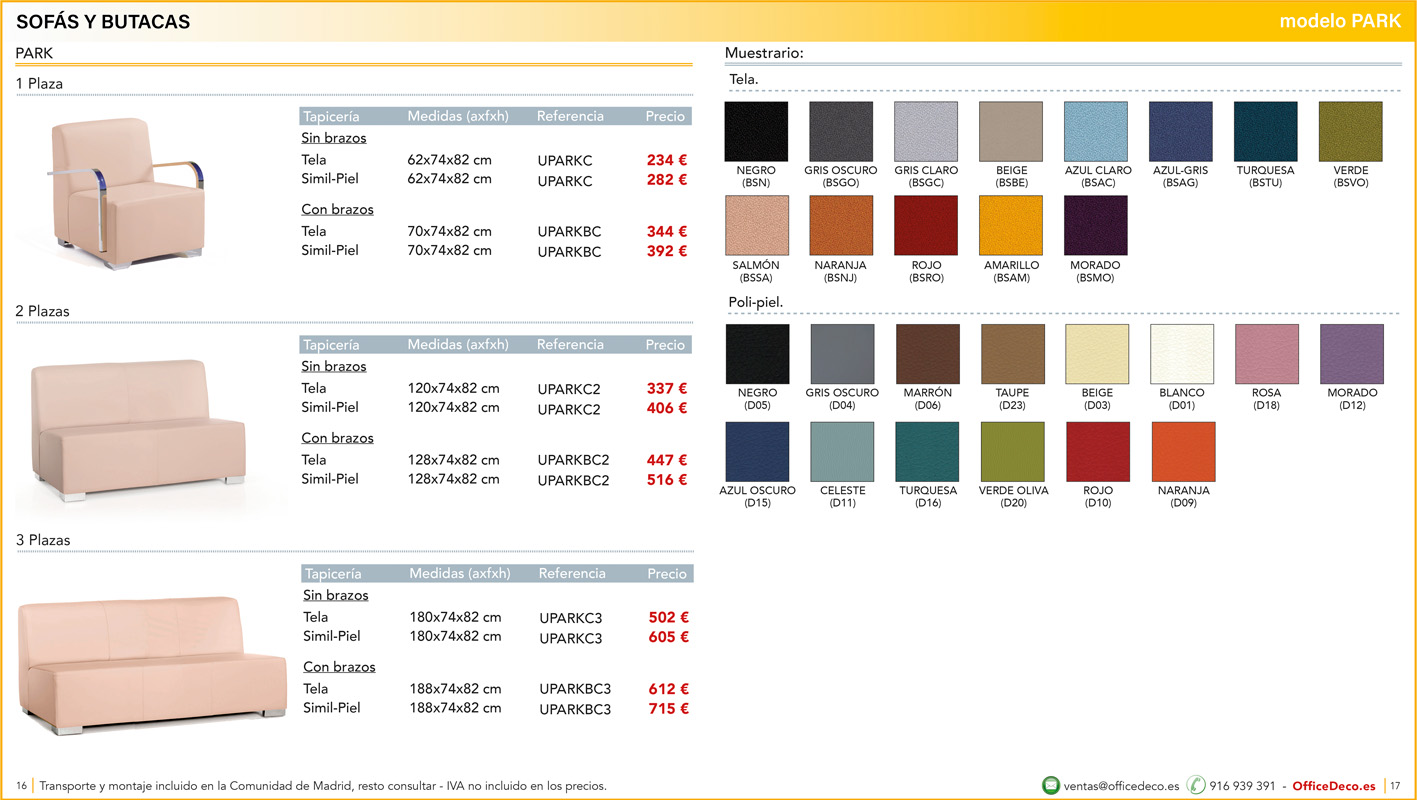Image resolution: width=1417 pixels, height=800 pixels.
Task: Click the 406 € price
Action: coord(667,408)
